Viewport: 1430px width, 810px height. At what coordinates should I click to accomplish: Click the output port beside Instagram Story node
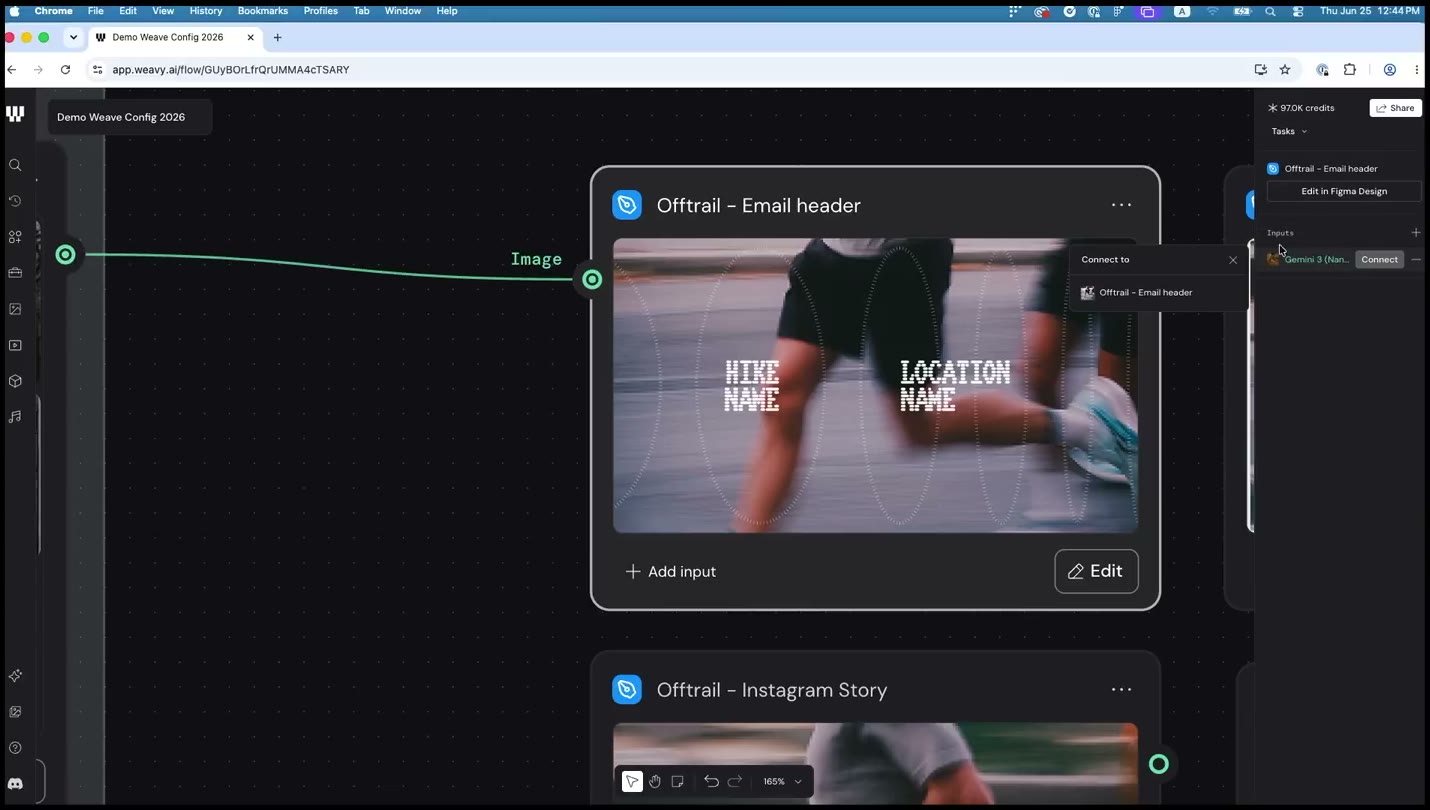point(1159,764)
